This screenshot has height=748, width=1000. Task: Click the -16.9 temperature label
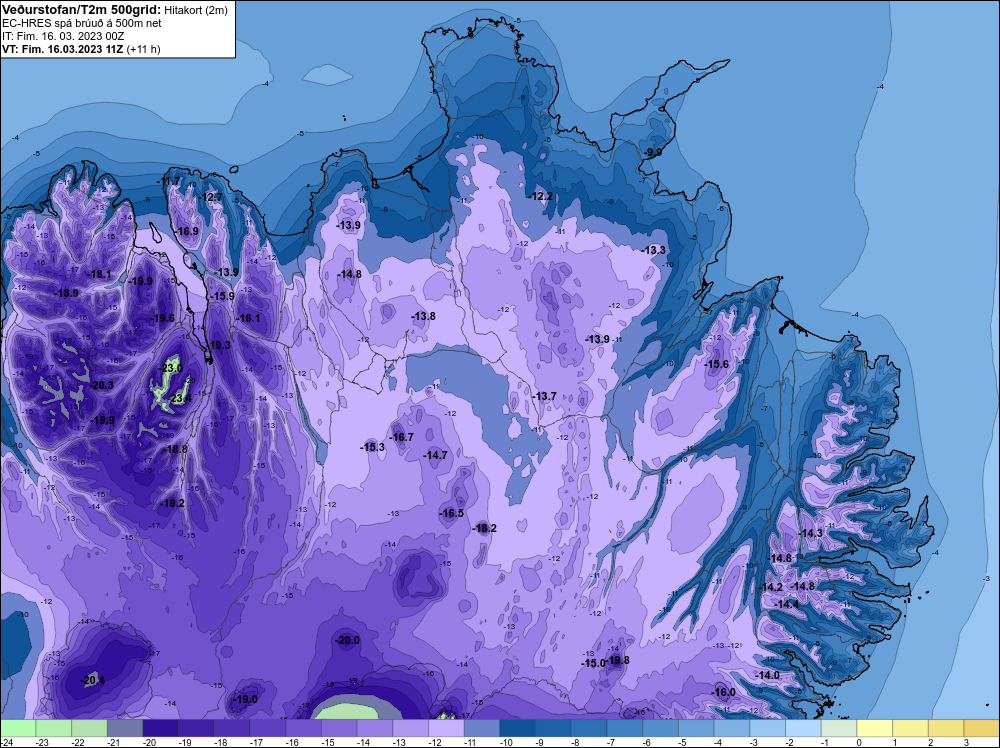186,231
